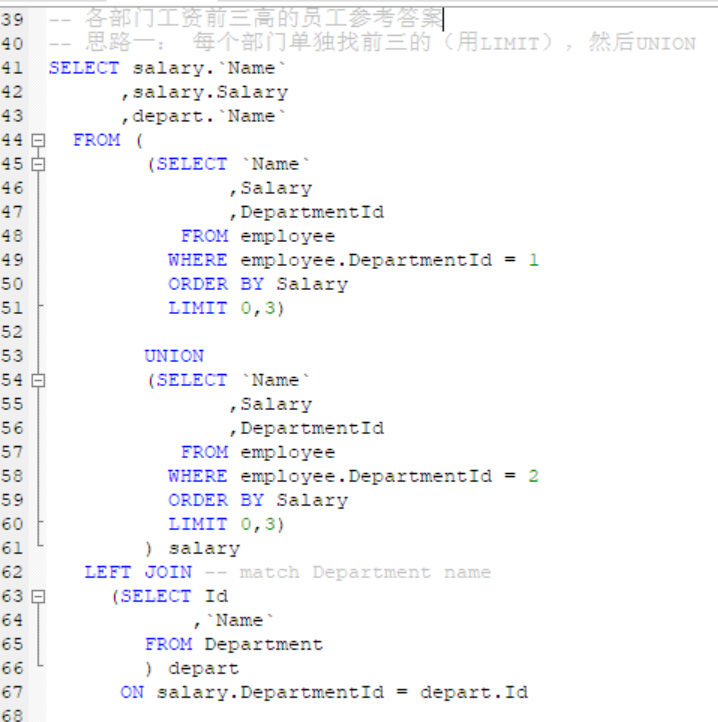Collapse the fold marker on line 63
Screen dimensions: 718x722
coord(38,597)
